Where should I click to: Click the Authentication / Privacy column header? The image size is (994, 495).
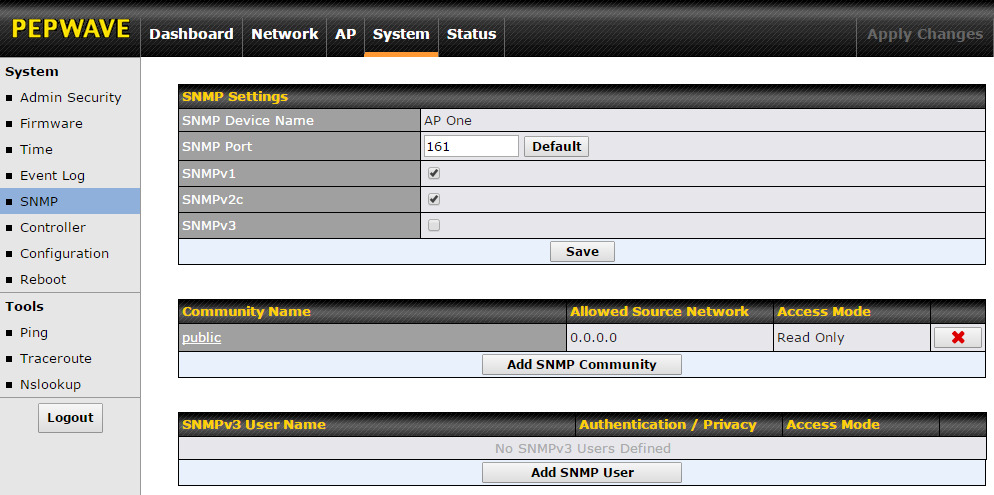pos(679,425)
